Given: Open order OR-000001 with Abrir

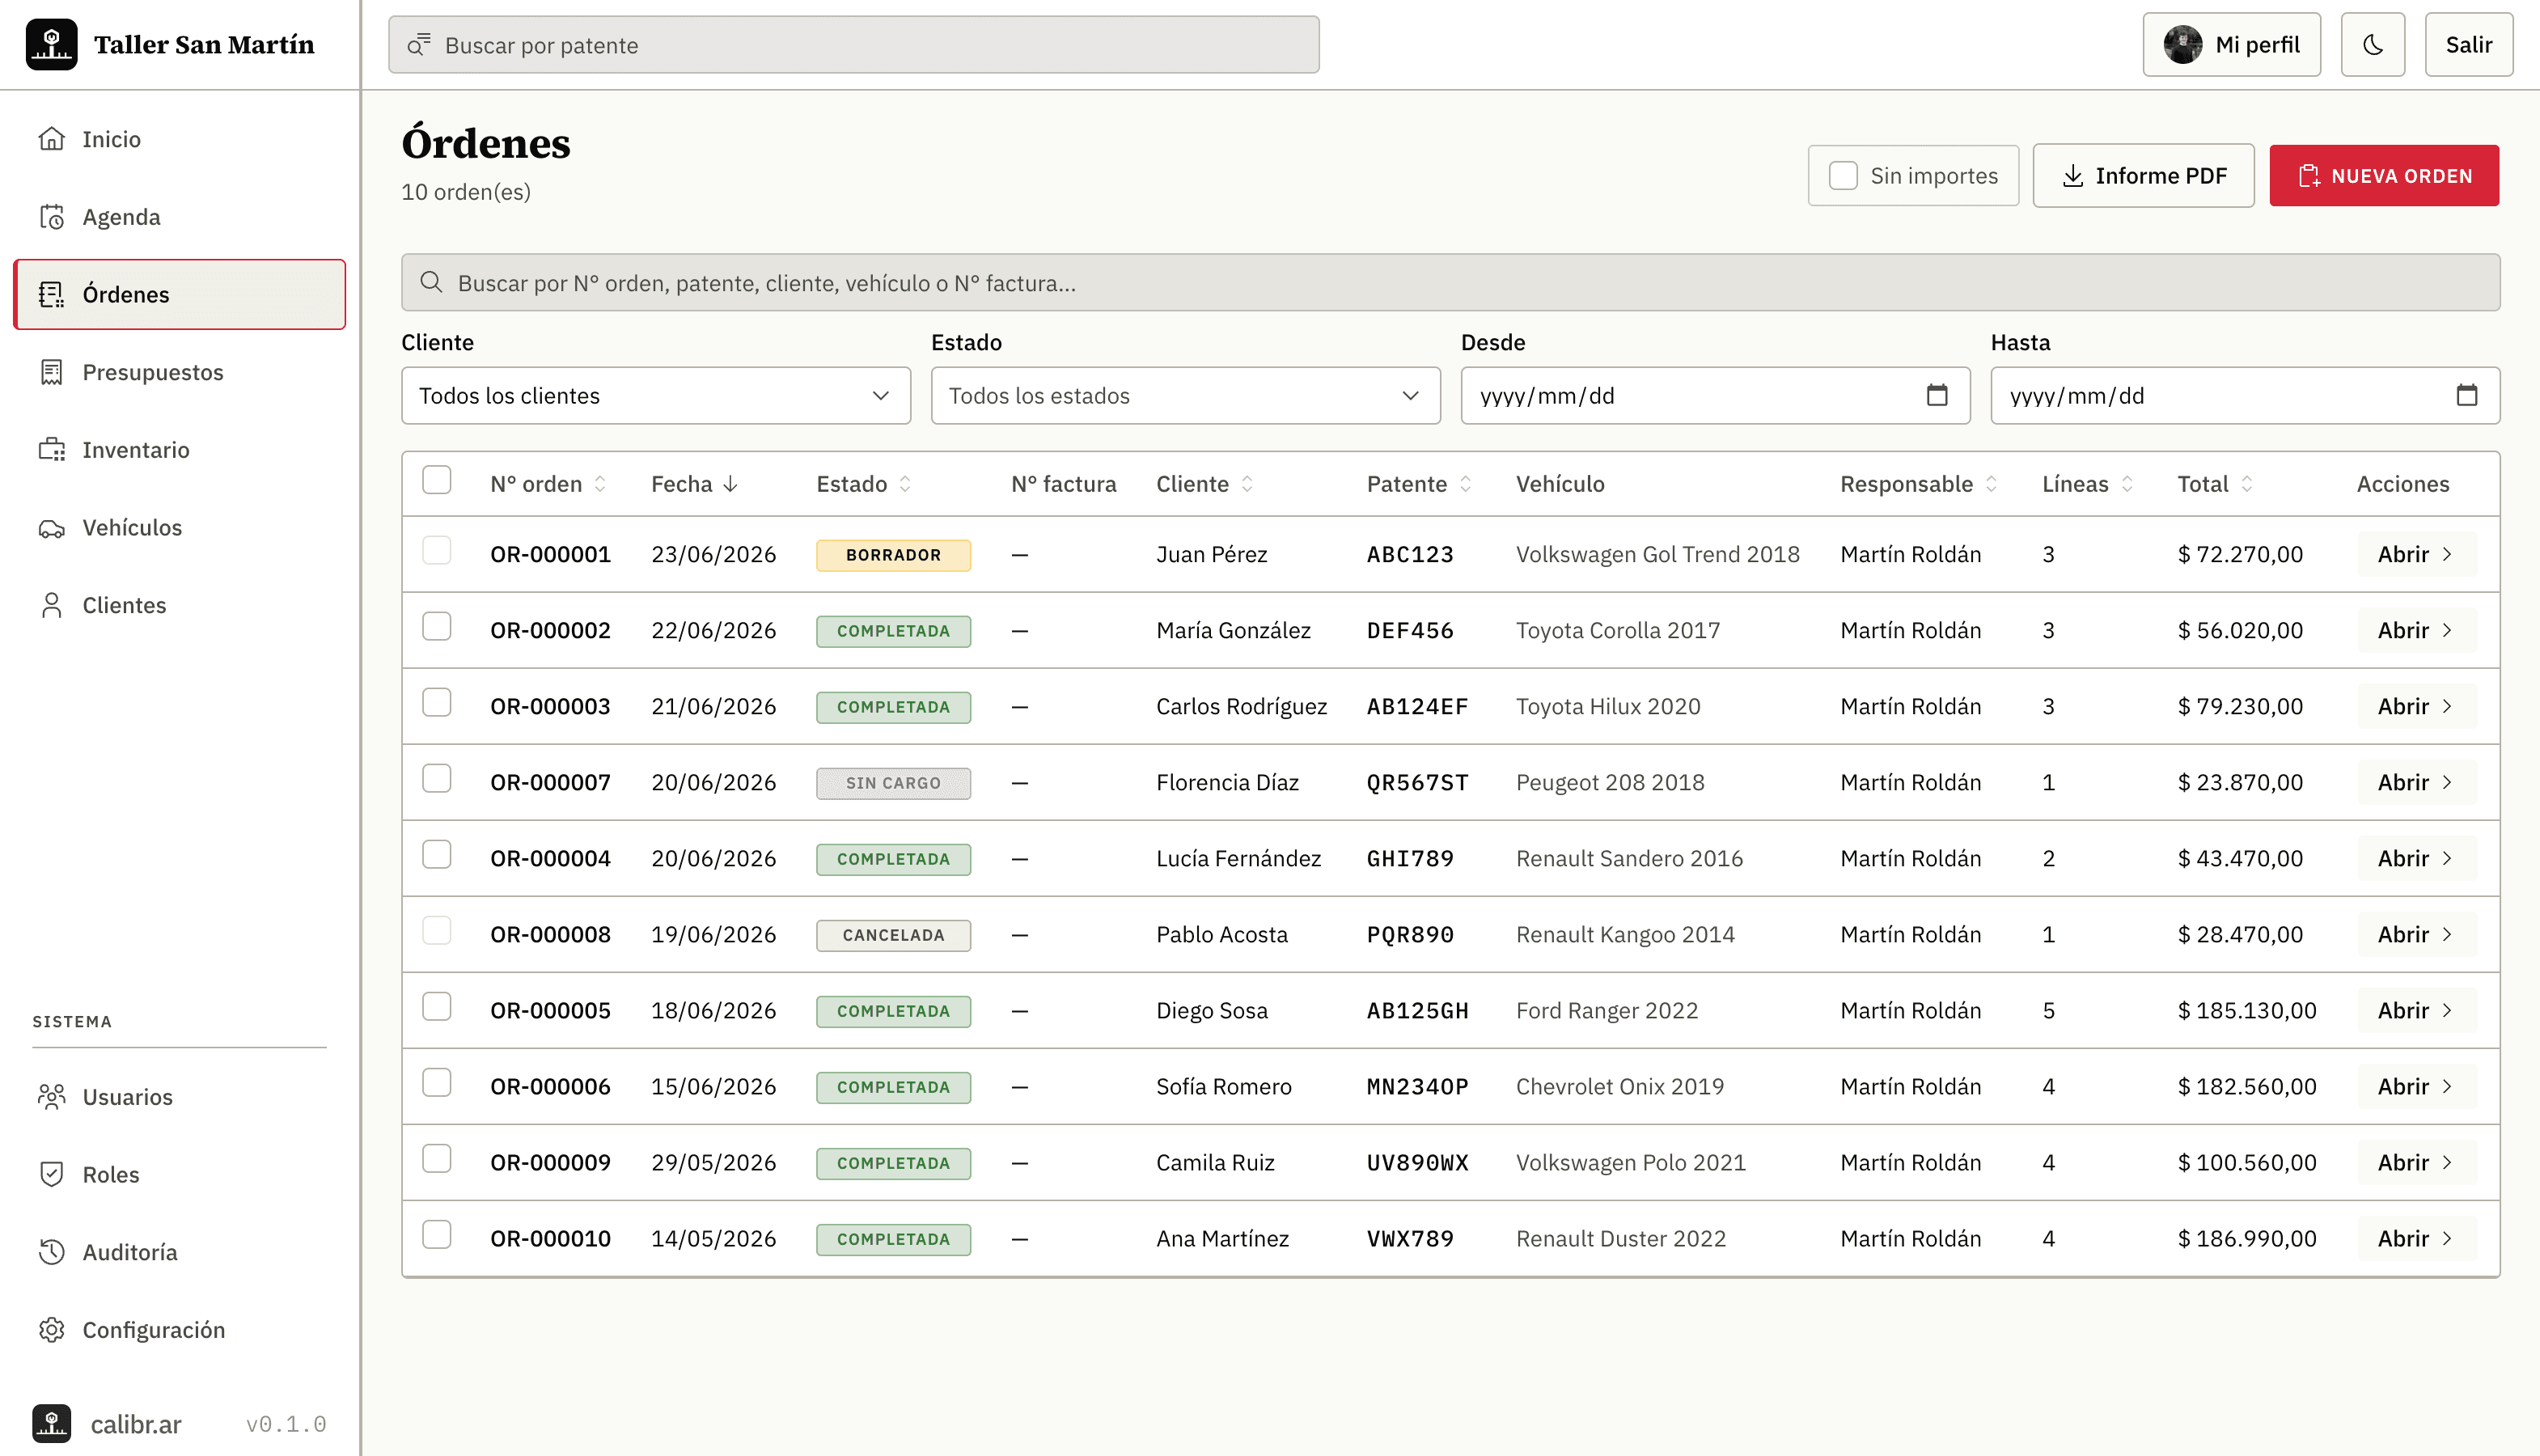Looking at the screenshot, I should (x=2416, y=554).
